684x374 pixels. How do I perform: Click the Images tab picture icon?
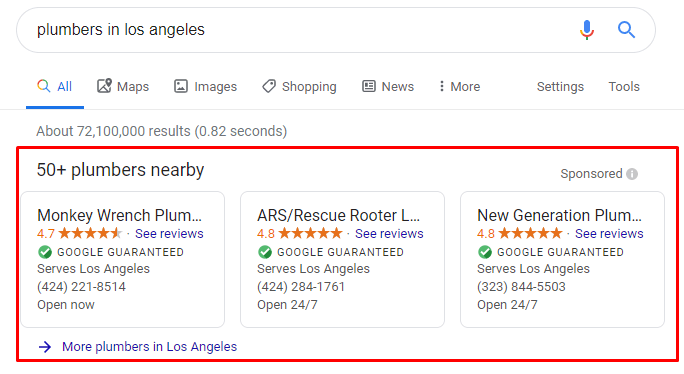181,86
